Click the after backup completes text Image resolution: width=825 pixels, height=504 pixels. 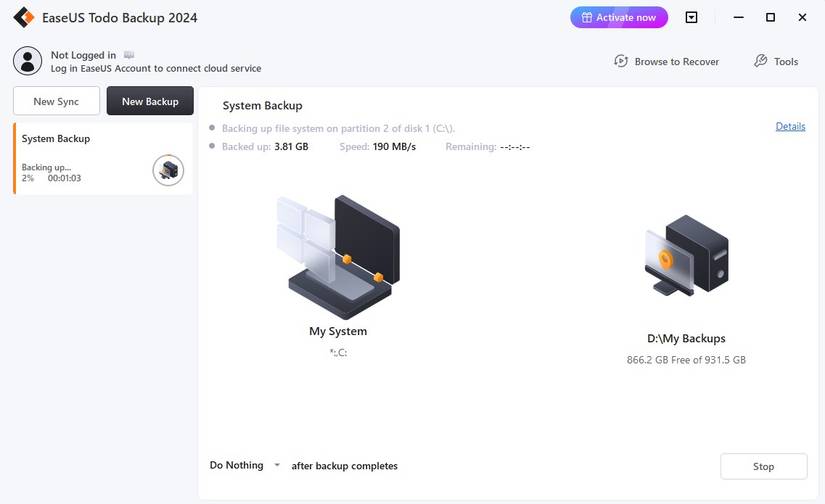pos(345,466)
